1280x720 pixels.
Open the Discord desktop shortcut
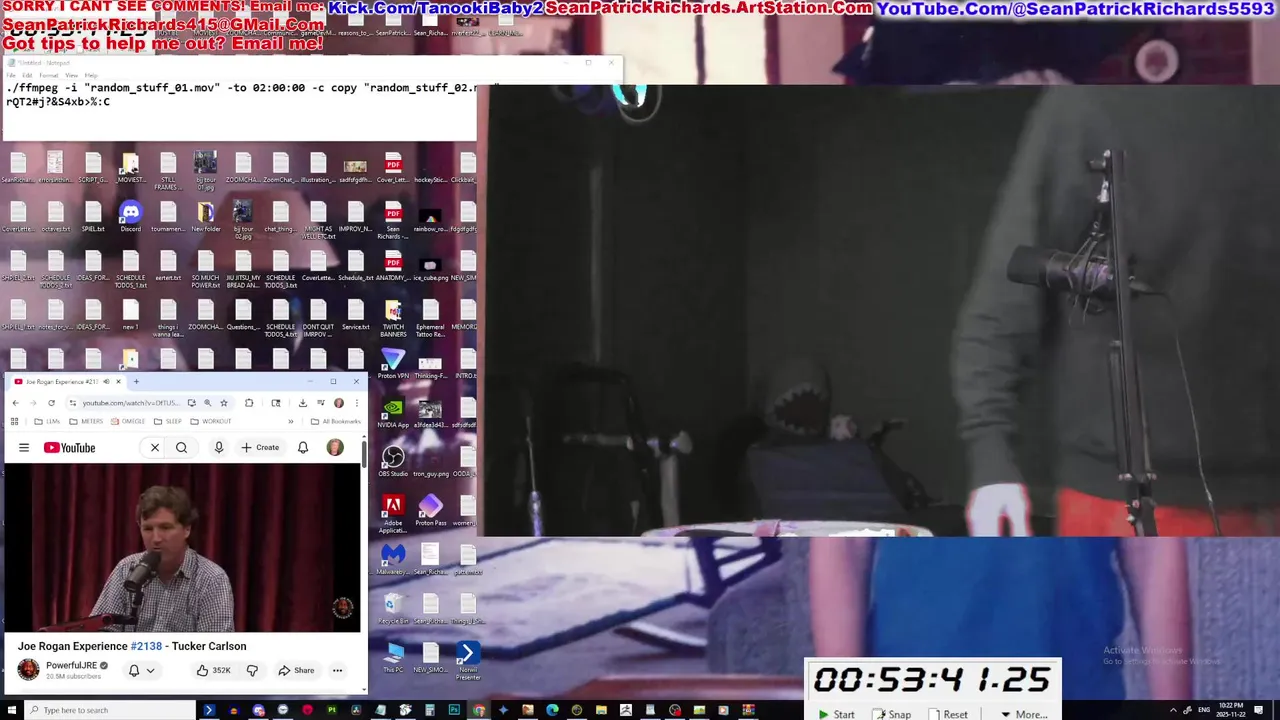[130, 216]
